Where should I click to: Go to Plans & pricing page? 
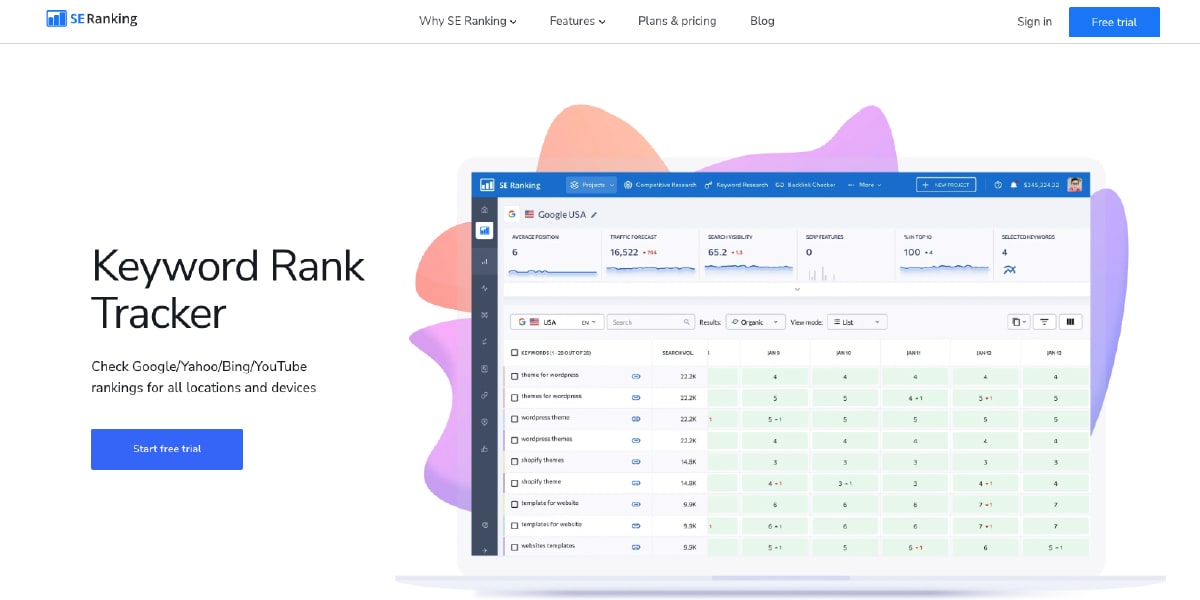tap(677, 21)
